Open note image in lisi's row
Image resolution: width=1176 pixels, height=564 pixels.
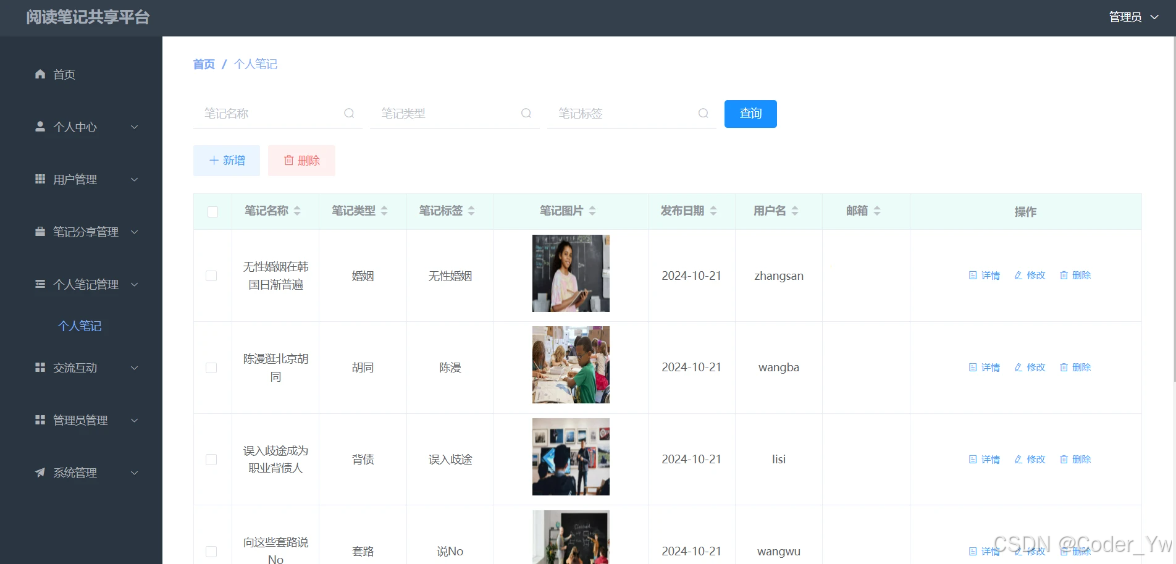click(x=571, y=457)
